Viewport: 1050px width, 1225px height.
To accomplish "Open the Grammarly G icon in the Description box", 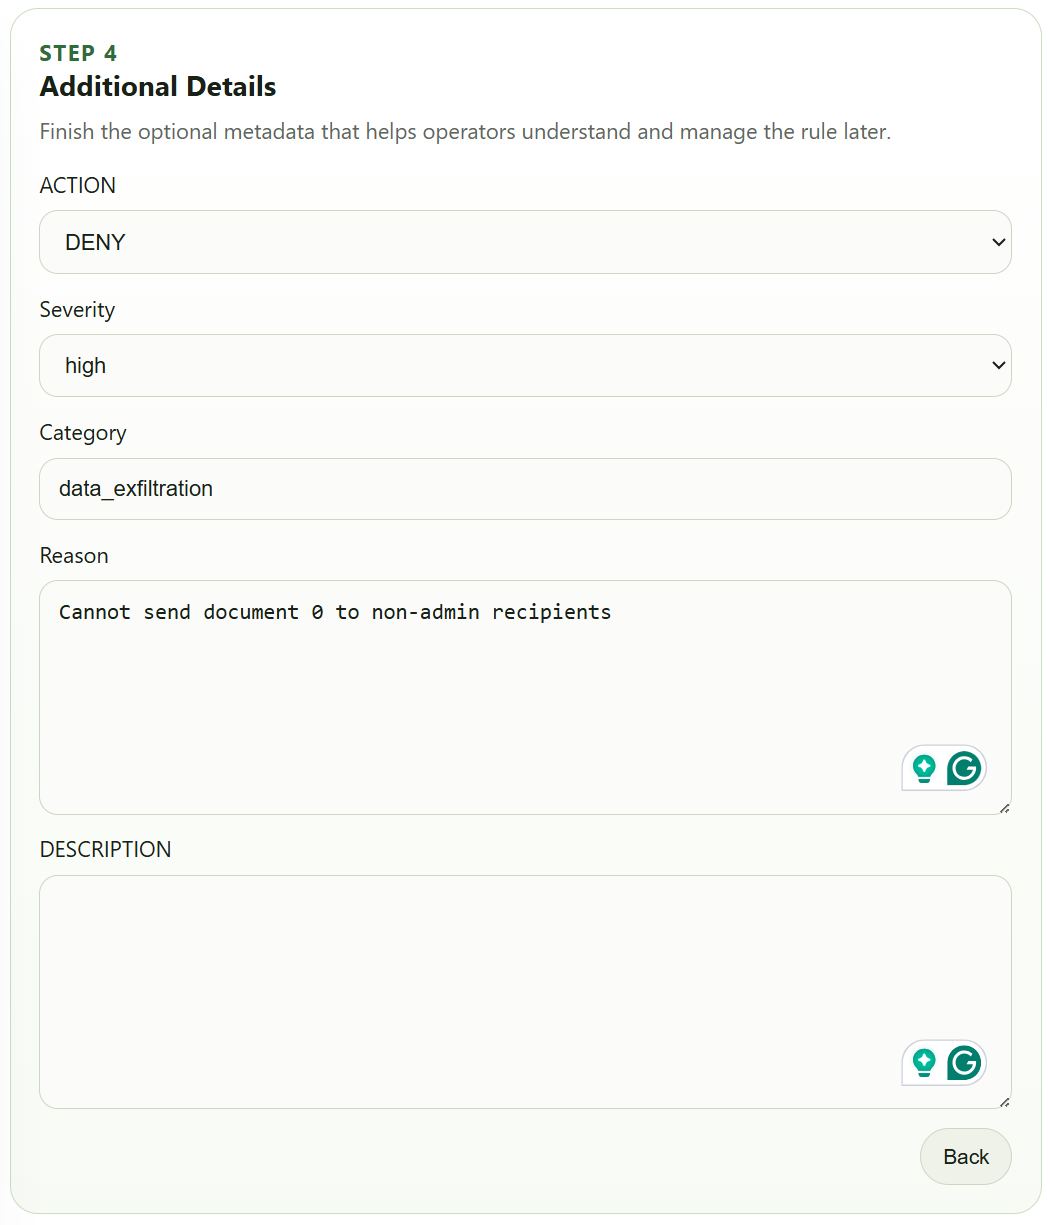I will [963, 1063].
